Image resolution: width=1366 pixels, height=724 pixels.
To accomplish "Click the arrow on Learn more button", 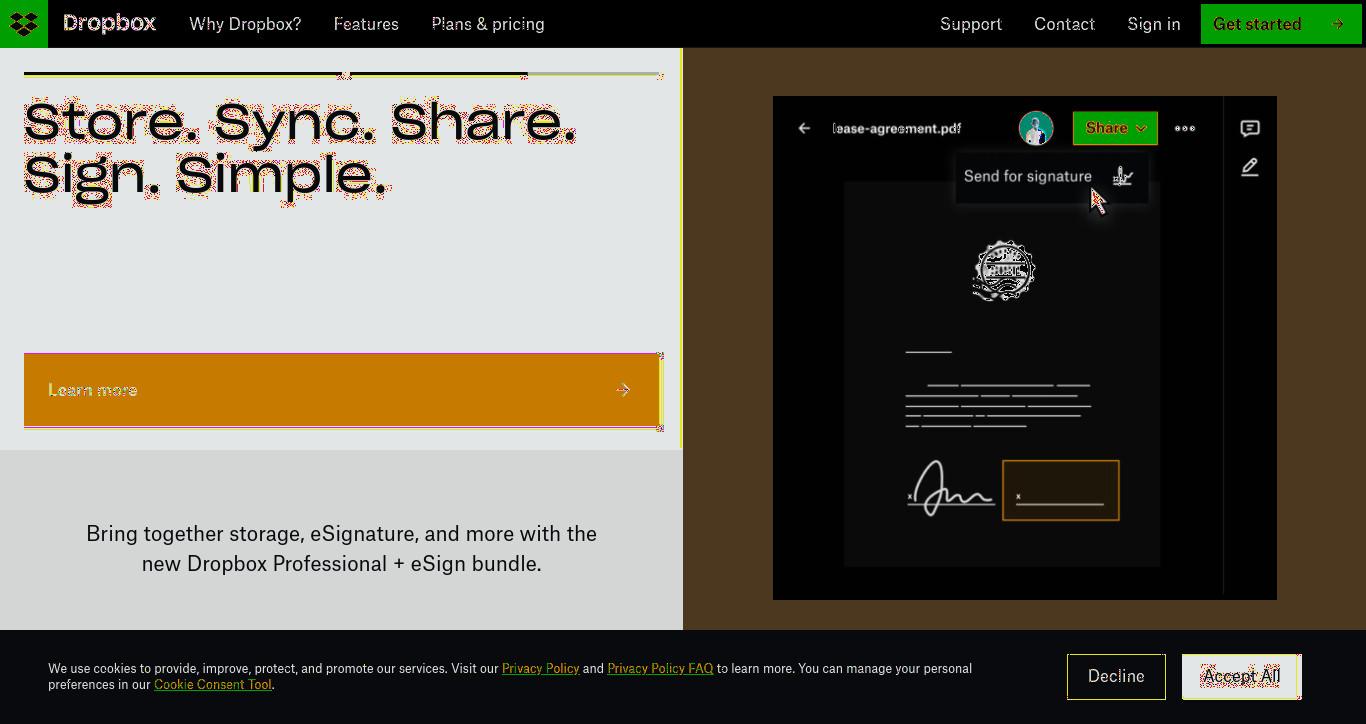I will 623,390.
